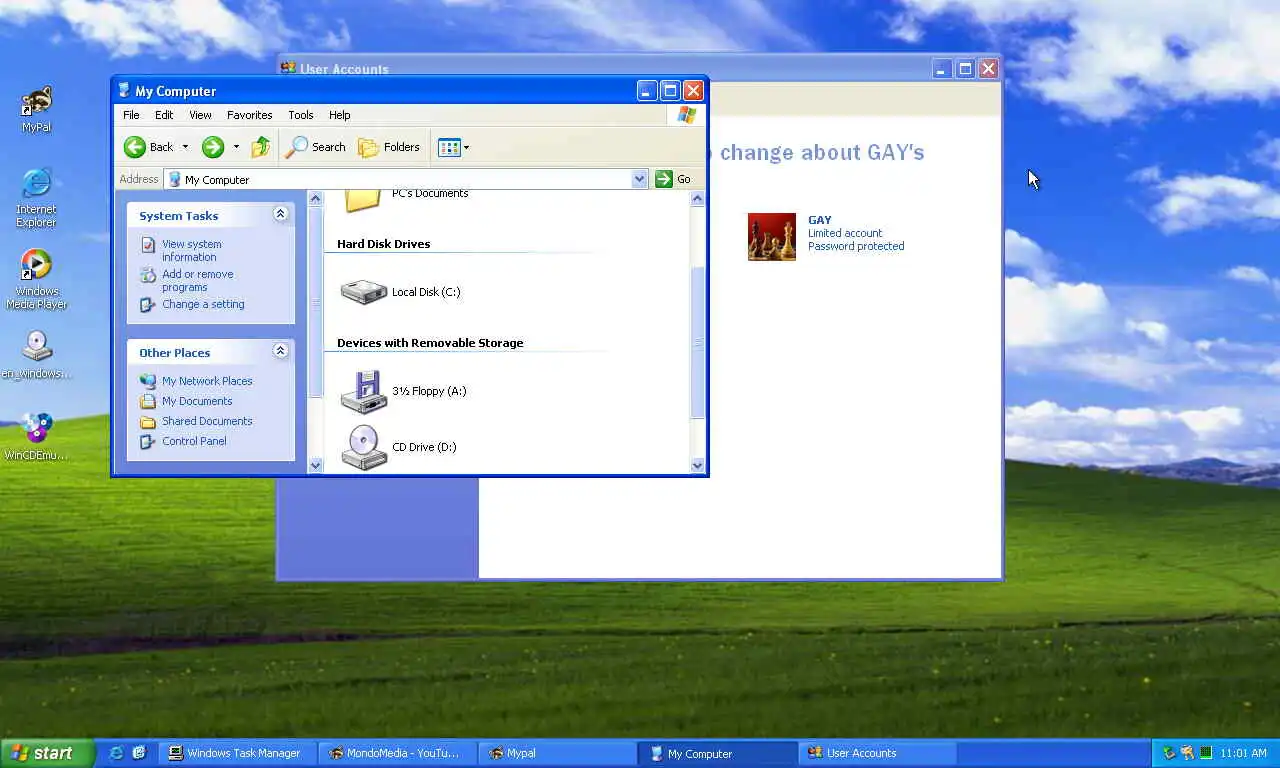Click the My Network Places icon

(x=148, y=381)
